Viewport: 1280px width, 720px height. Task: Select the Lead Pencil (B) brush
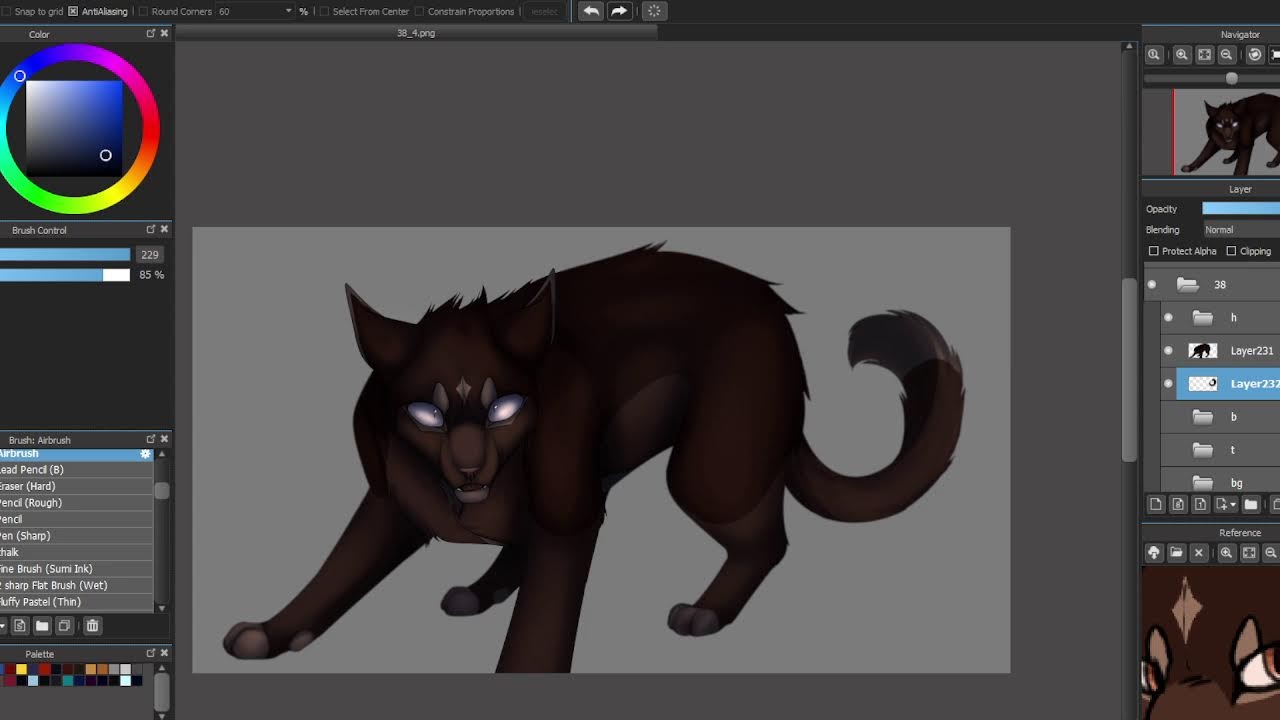pyautogui.click(x=76, y=470)
